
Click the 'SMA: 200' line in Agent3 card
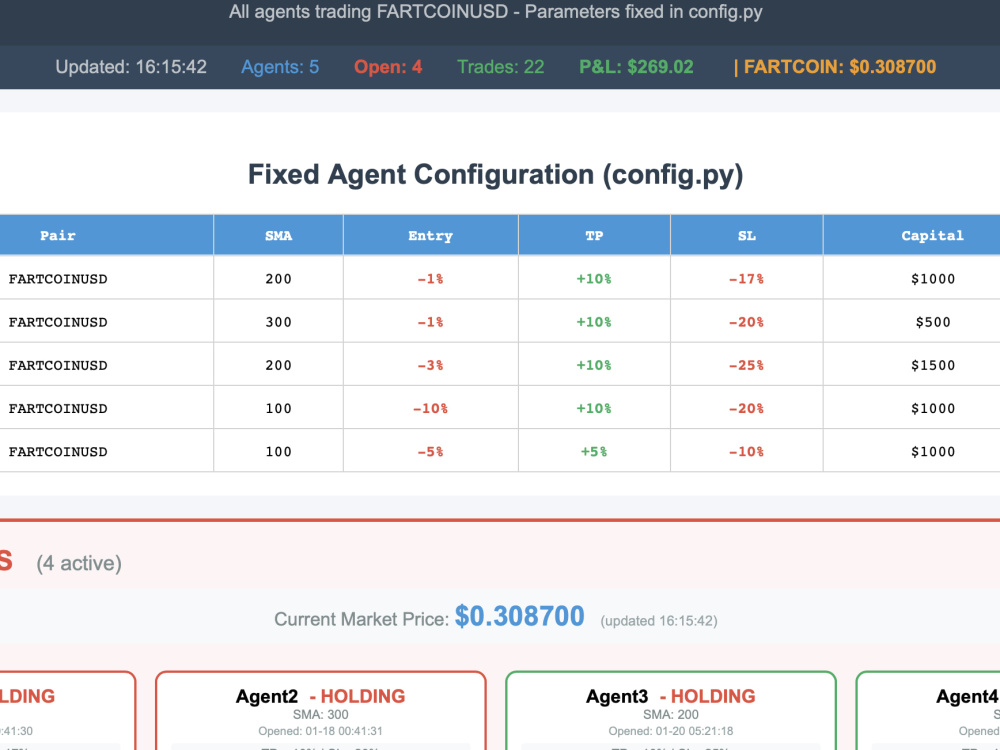coord(670,714)
